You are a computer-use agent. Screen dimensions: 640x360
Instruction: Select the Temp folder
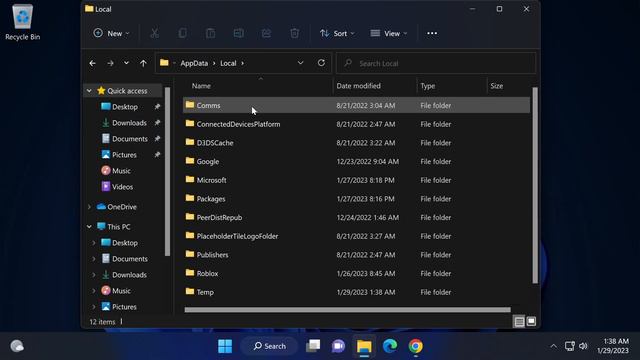[356, 292]
